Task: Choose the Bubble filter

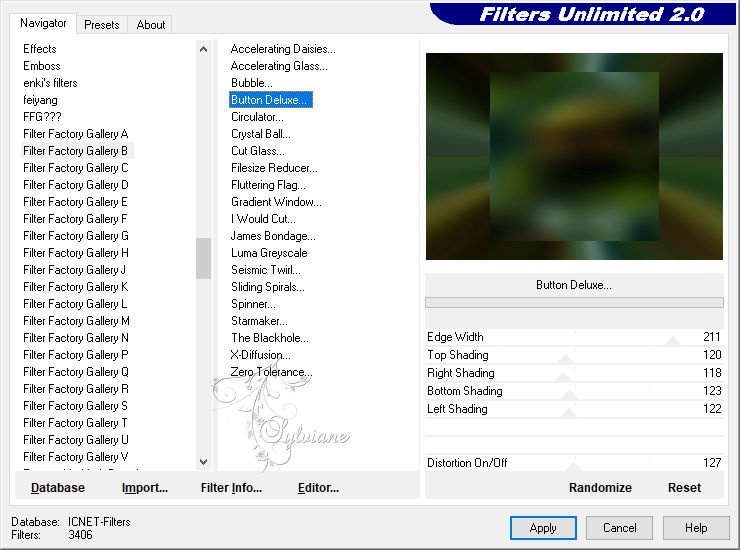Action: coord(252,83)
